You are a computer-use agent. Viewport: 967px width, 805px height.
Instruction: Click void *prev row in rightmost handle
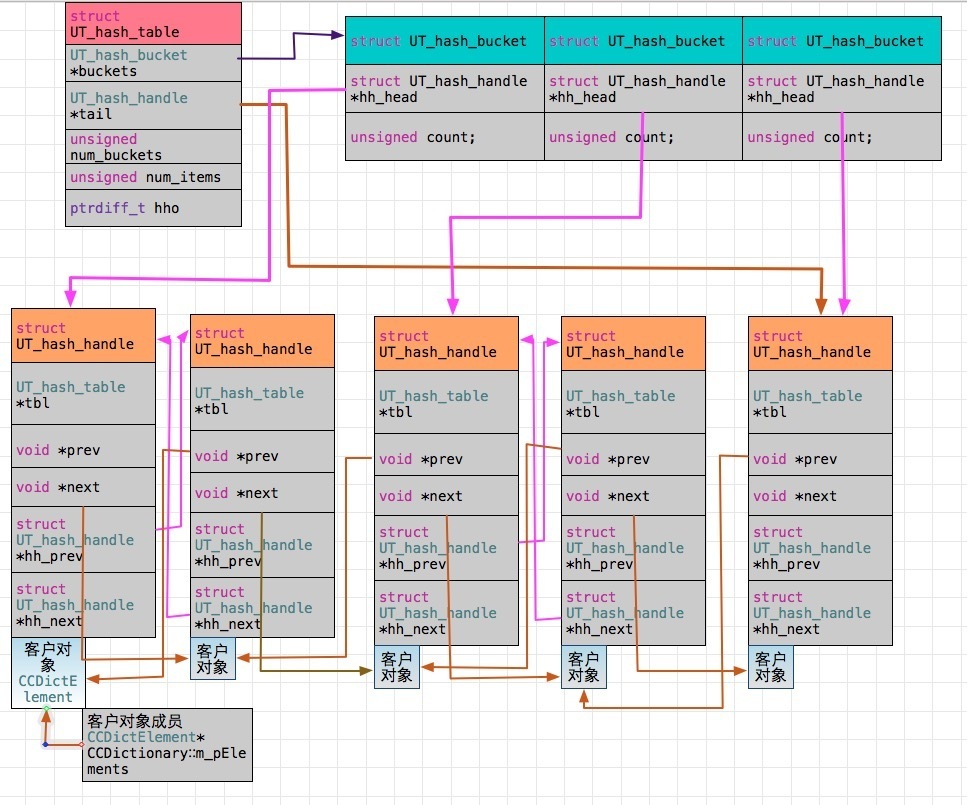click(819, 459)
